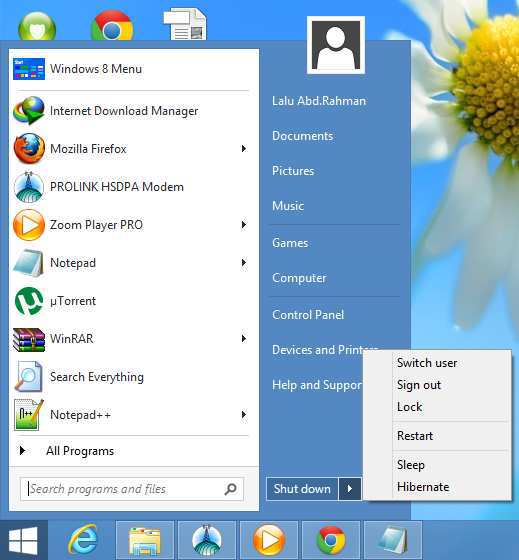Open File Explorer from the taskbar
Viewport: 519px width, 560px height.
click(x=145, y=540)
